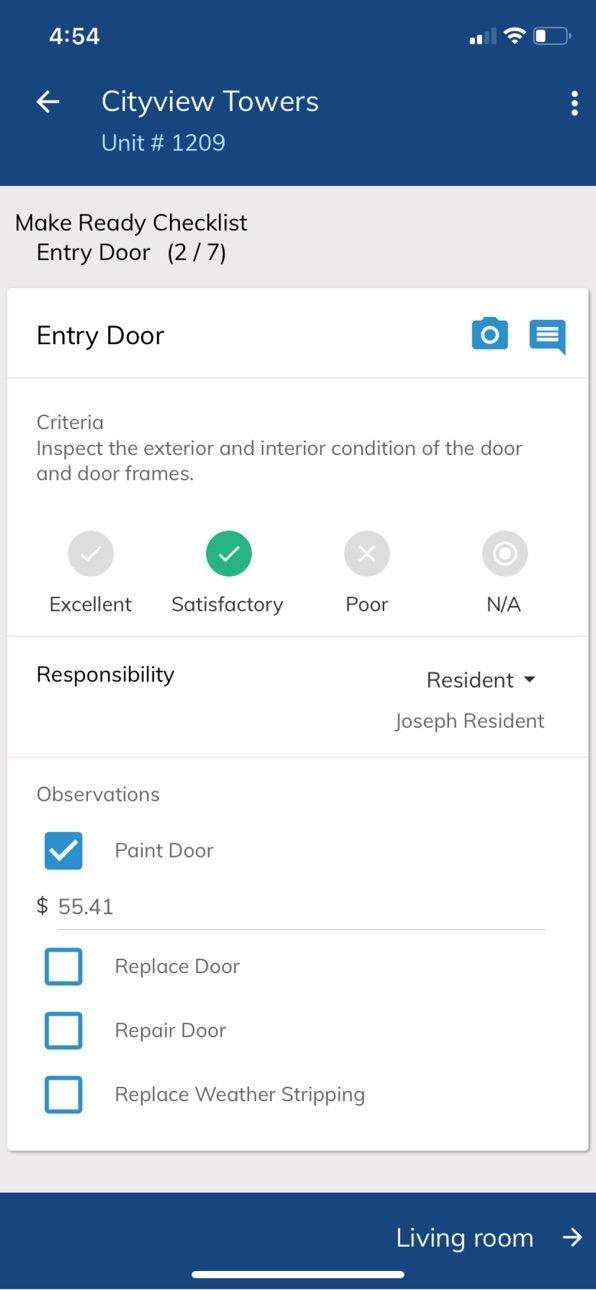Select the Poor rating X icon
Screen dimensions: 596x1290
tap(367, 553)
